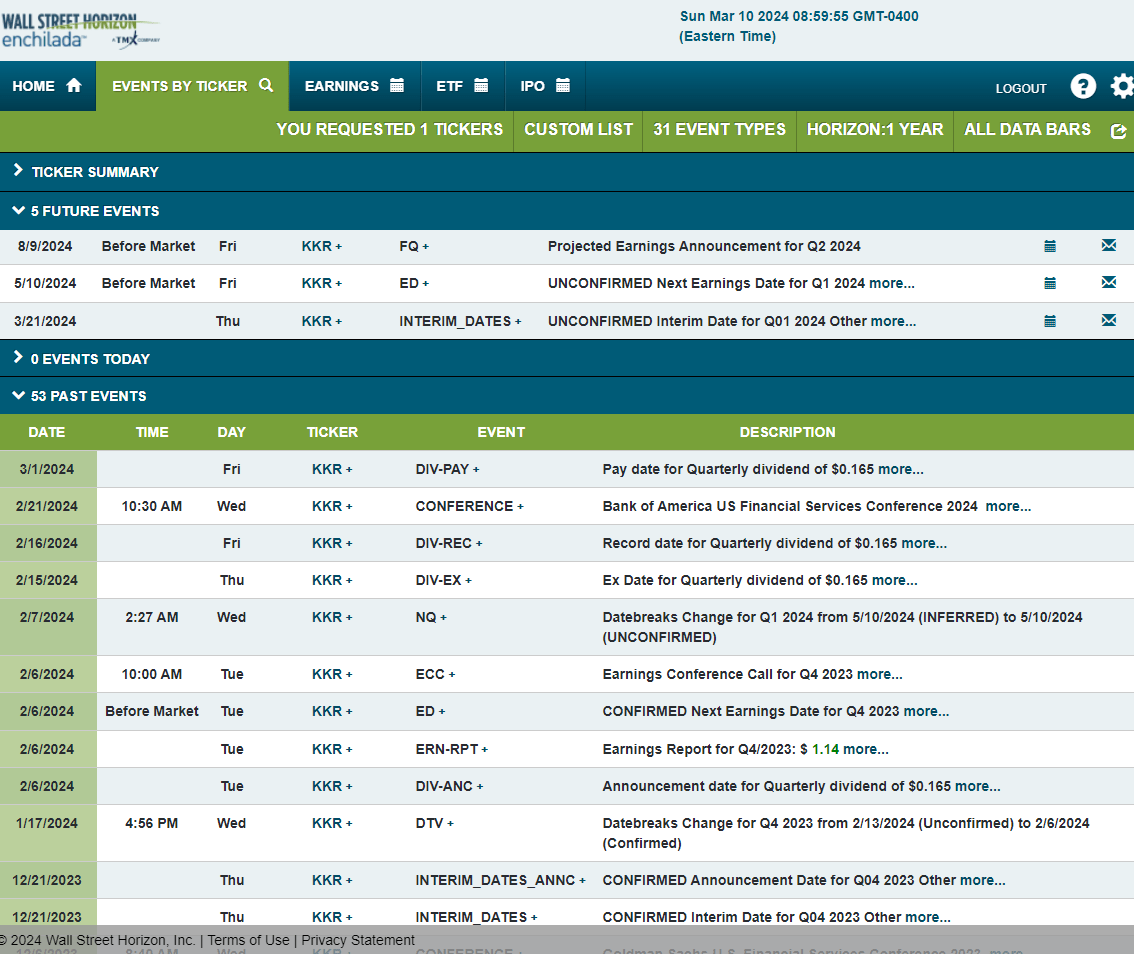The width and height of the screenshot is (1134, 954).
Task: Click the Privacy Statement footer link
Action: click(358, 940)
